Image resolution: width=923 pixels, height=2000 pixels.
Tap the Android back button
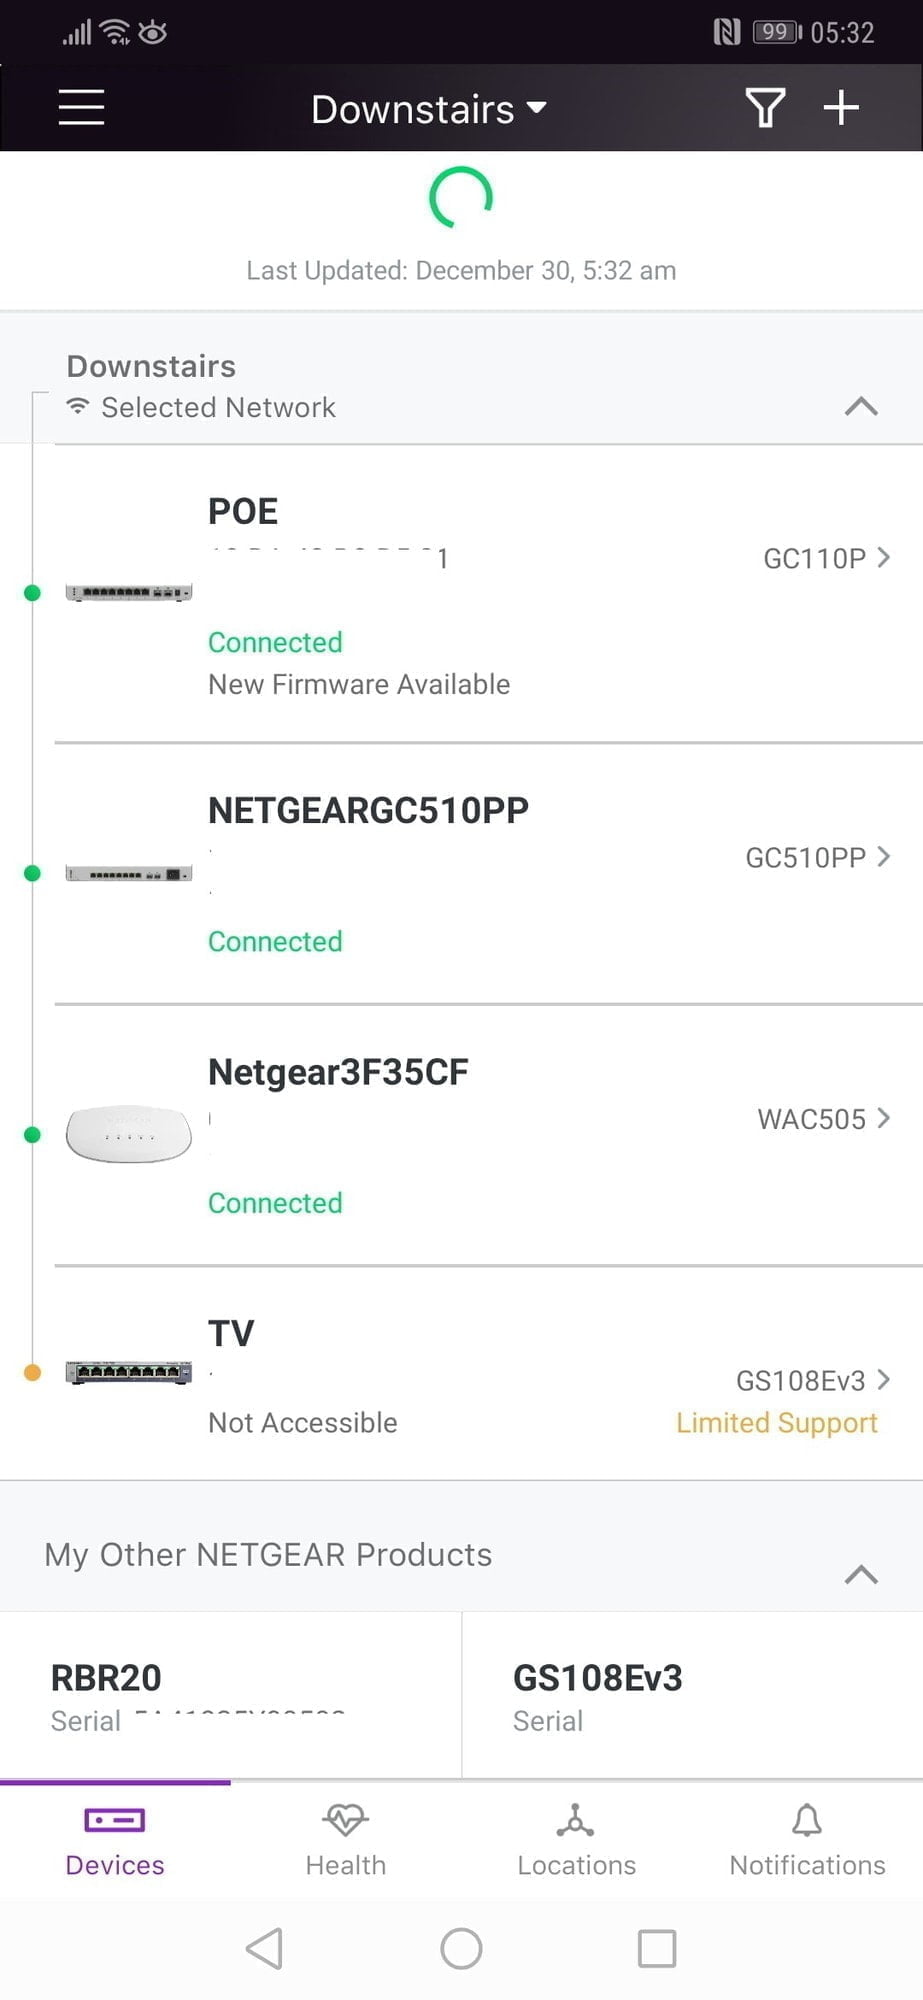point(265,1948)
